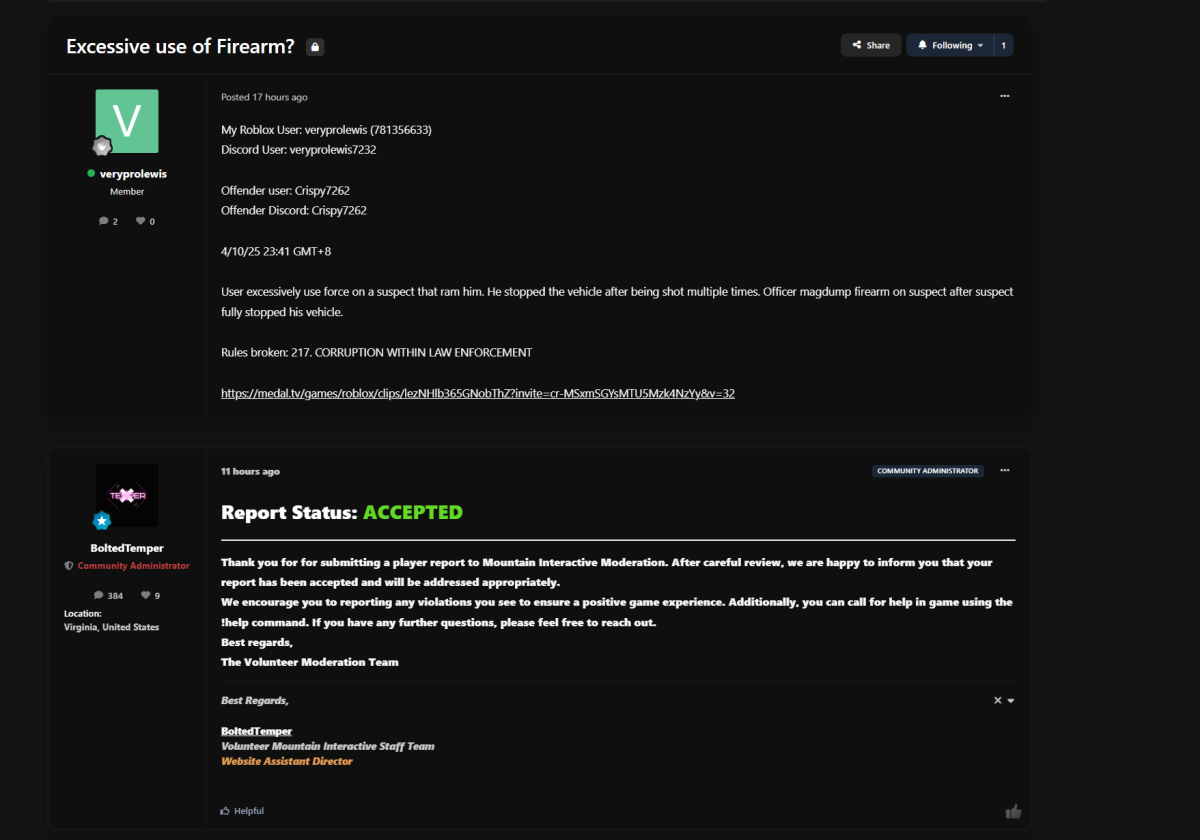Click veryprolewis's member rank badge icon

click(102, 148)
